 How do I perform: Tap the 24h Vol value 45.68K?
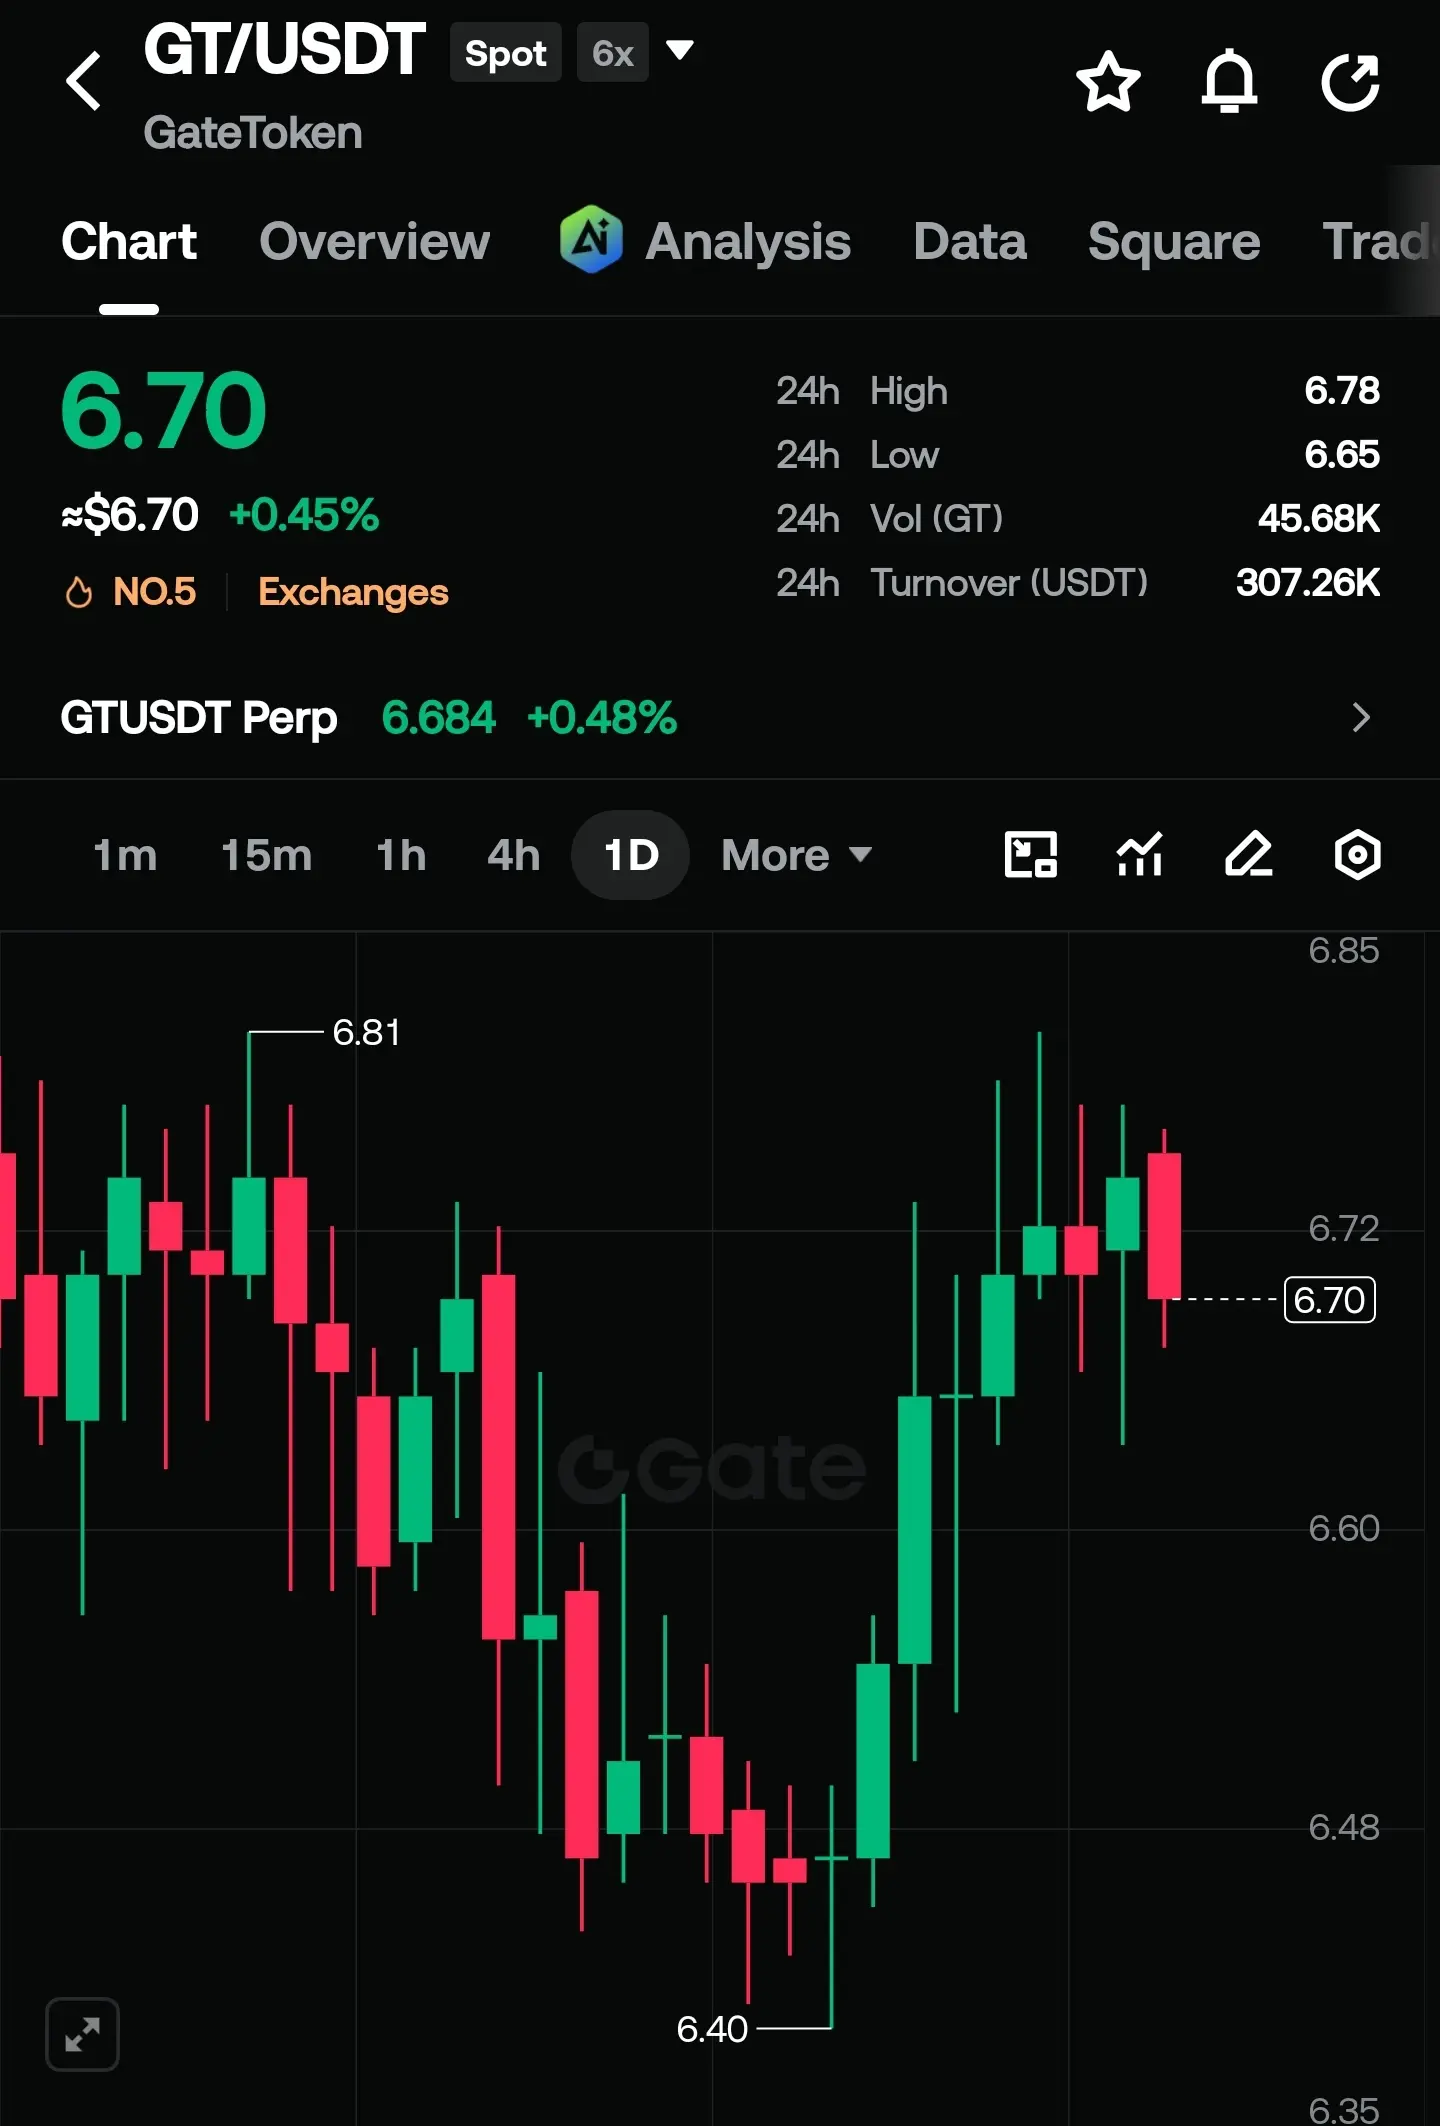click(1319, 519)
